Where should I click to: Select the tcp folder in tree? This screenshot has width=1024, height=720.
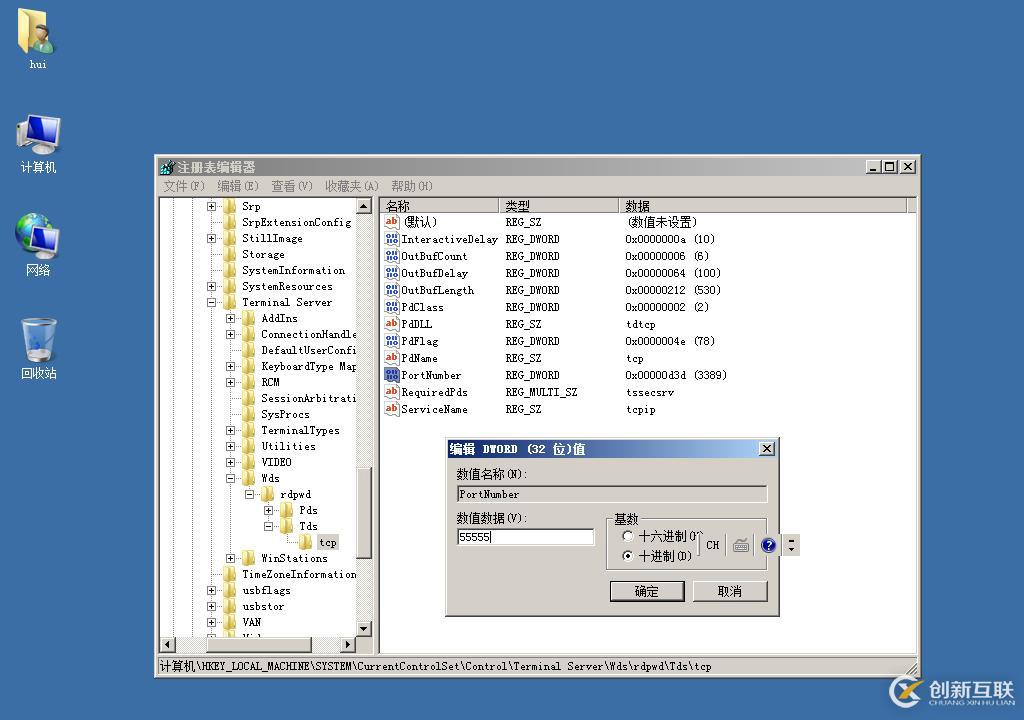(x=327, y=542)
